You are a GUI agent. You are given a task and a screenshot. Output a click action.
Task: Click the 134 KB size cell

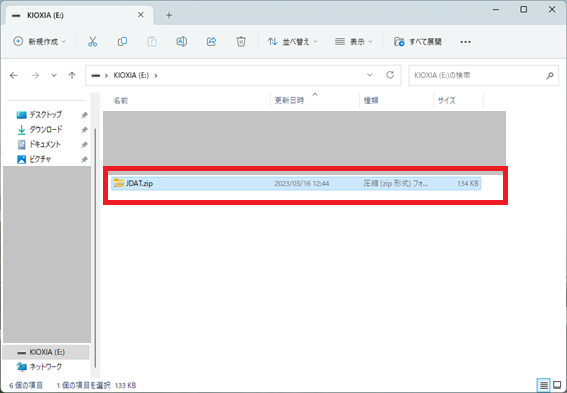coord(468,183)
